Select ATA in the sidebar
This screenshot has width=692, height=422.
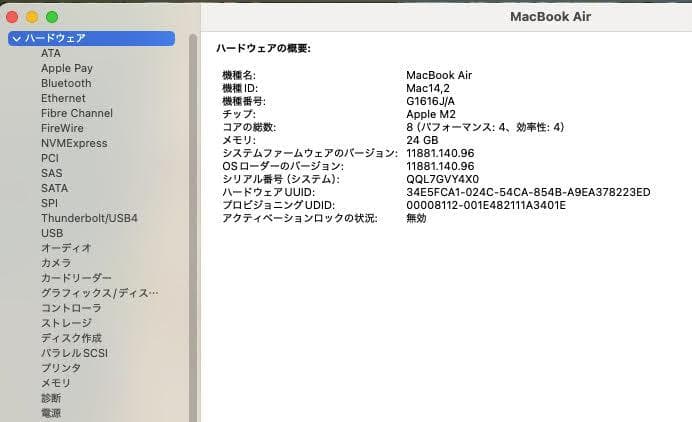coord(51,53)
